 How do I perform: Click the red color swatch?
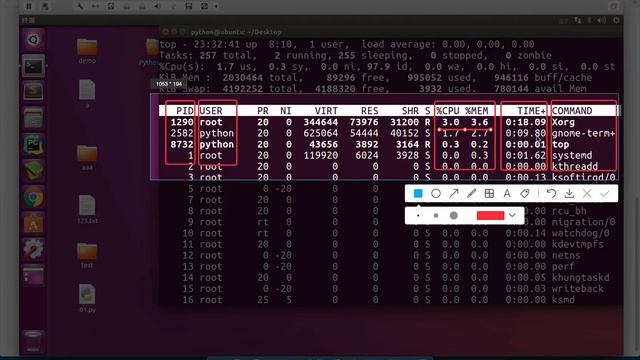pos(490,216)
